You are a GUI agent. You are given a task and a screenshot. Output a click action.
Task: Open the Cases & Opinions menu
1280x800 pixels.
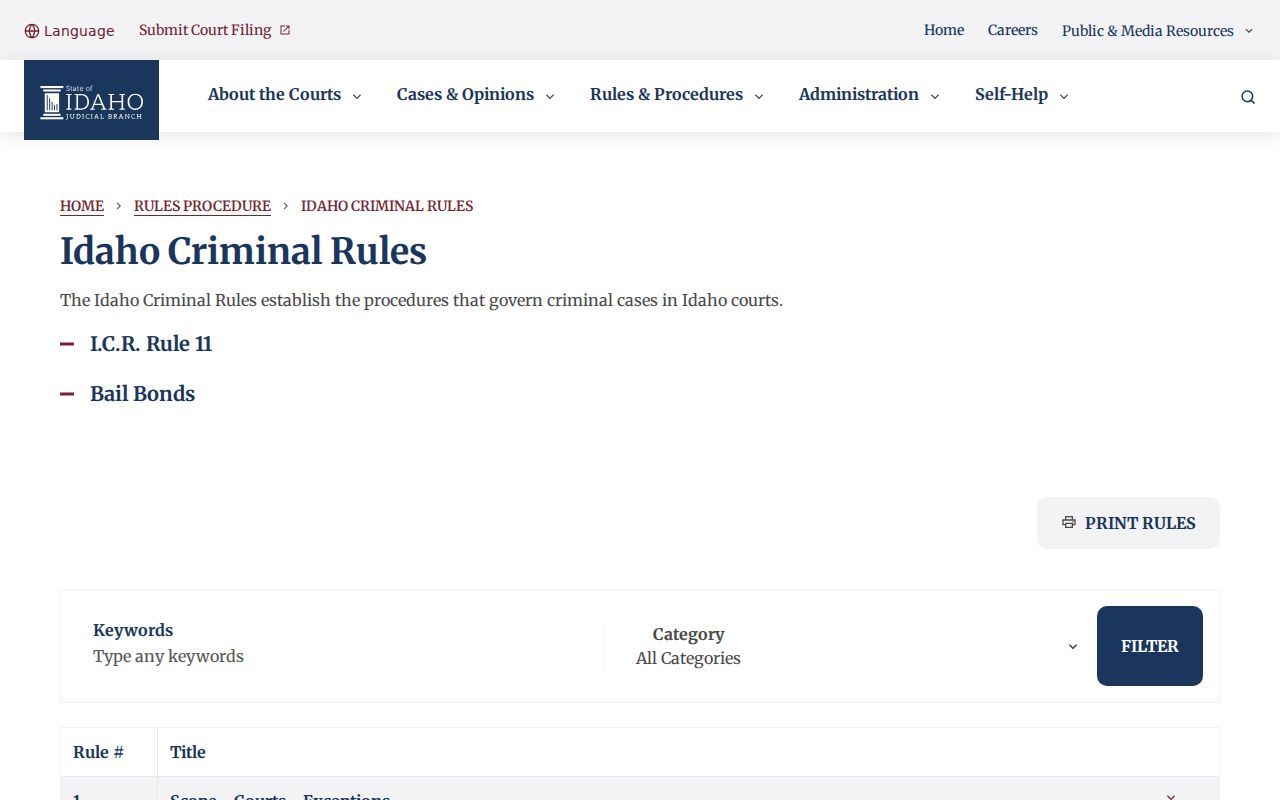[476, 95]
